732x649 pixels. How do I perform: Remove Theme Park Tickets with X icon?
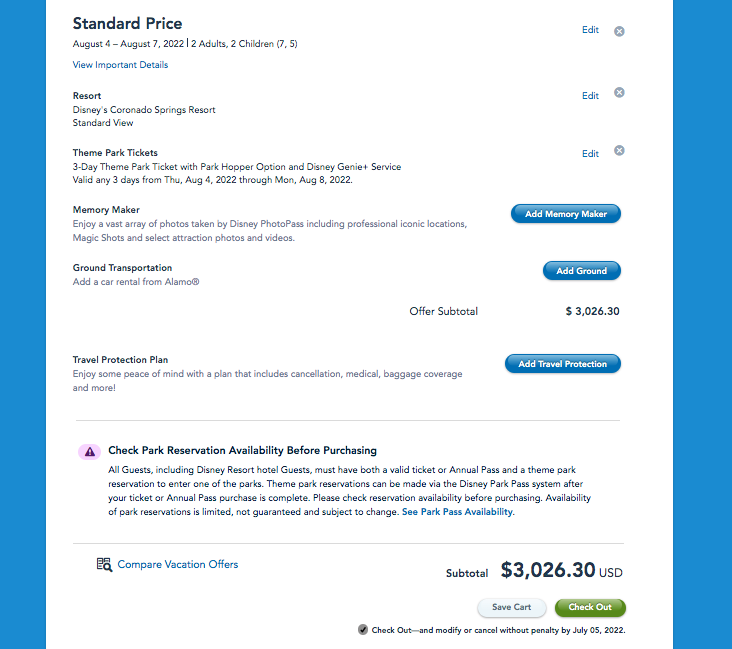point(619,151)
